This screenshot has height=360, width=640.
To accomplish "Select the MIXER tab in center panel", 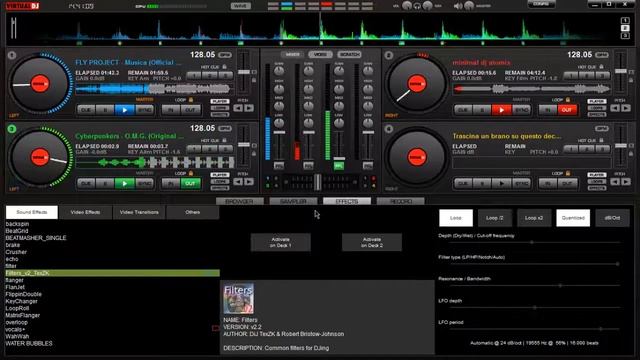I will coord(292,54).
